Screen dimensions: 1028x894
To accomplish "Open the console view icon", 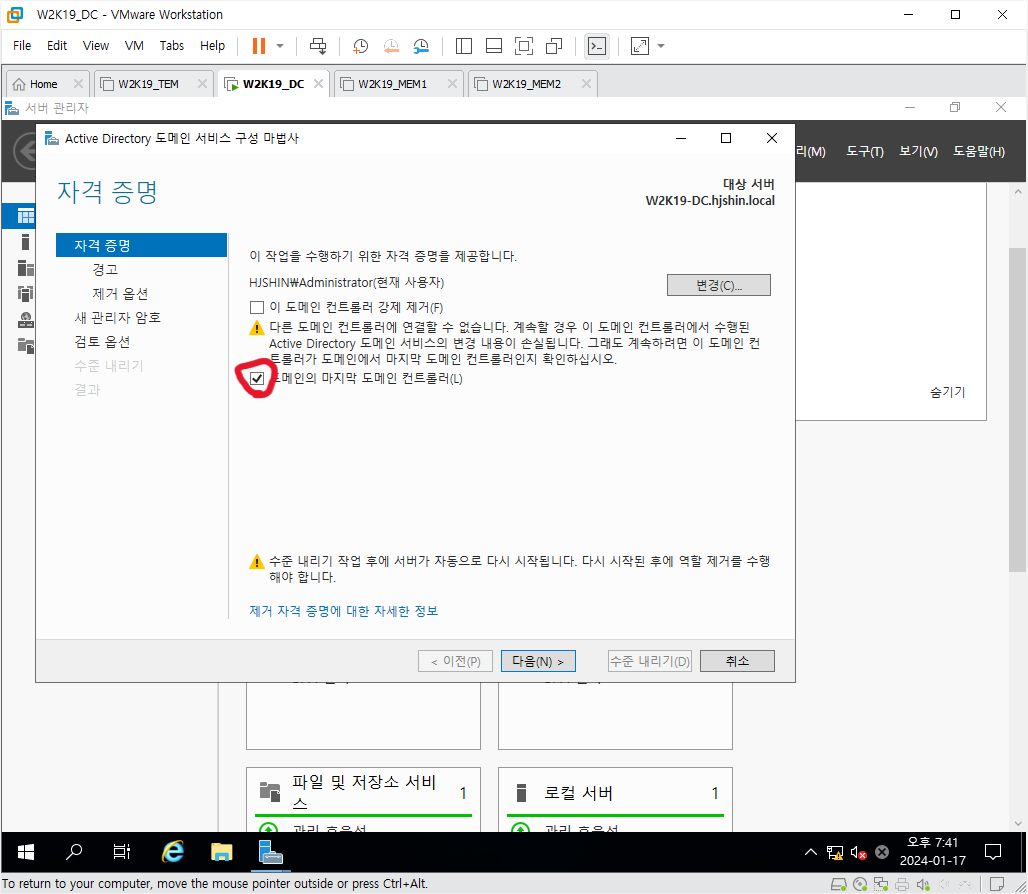I will tap(597, 46).
